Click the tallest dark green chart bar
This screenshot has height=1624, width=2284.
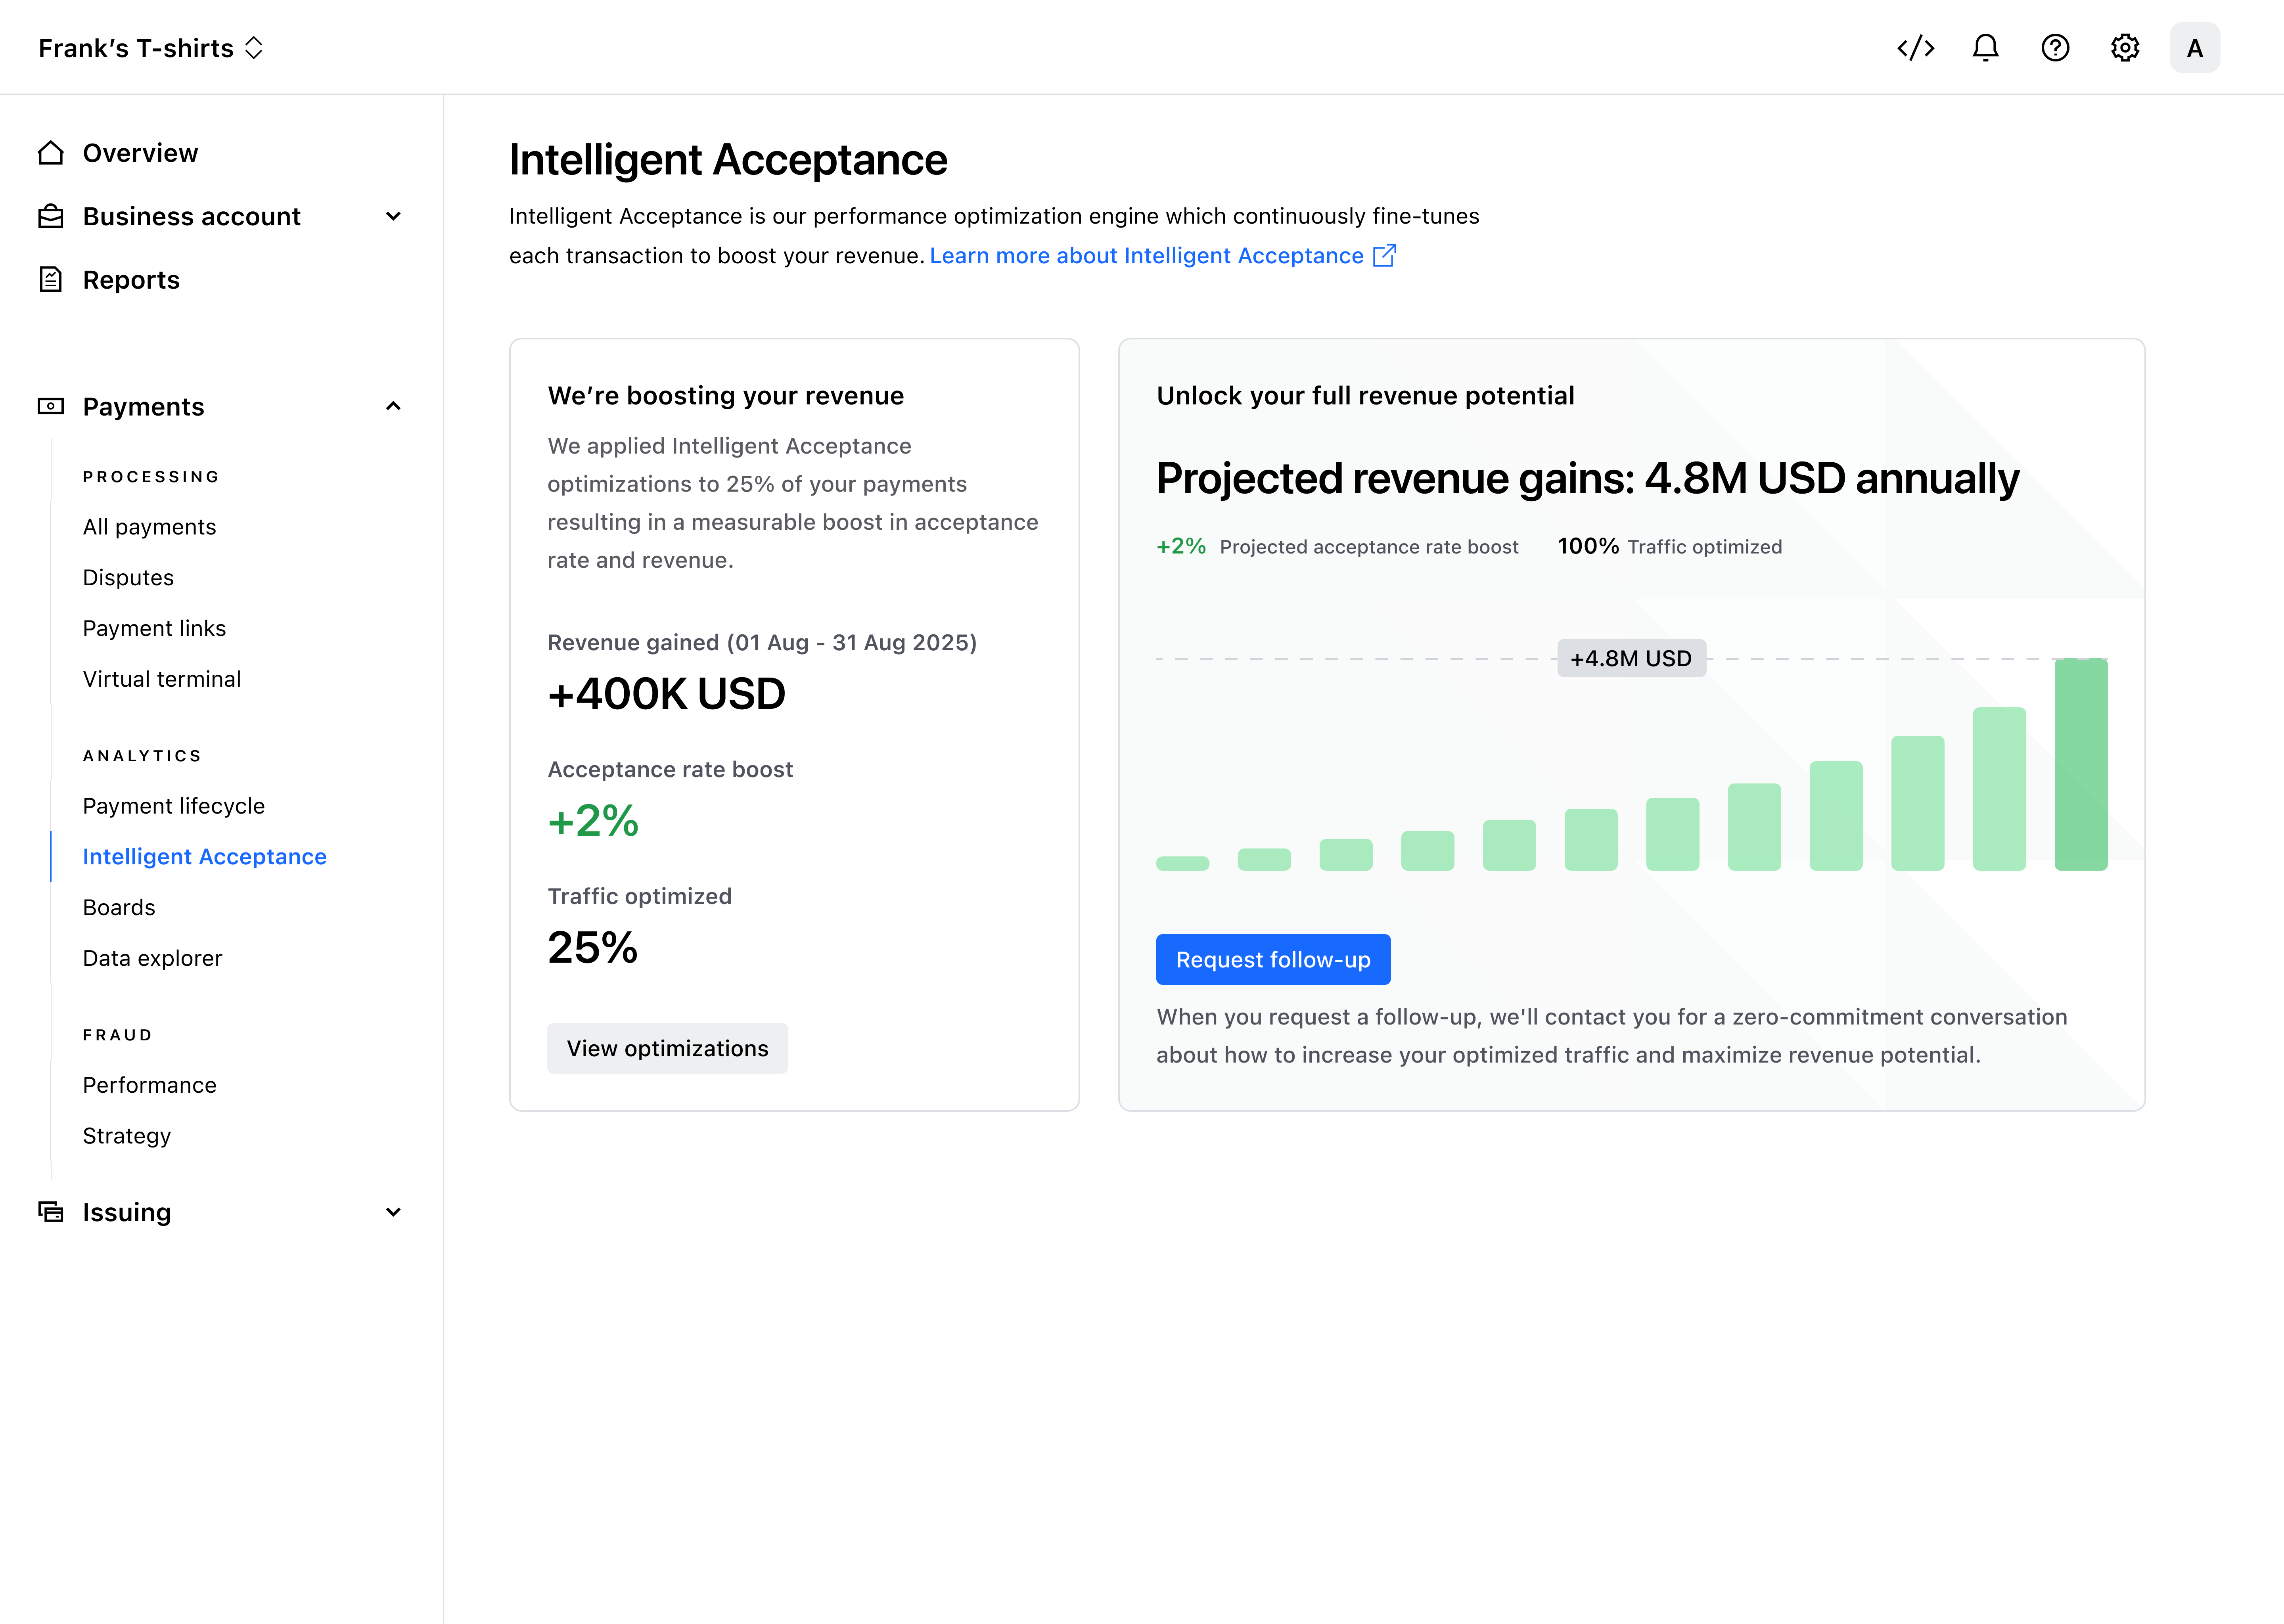[2081, 764]
